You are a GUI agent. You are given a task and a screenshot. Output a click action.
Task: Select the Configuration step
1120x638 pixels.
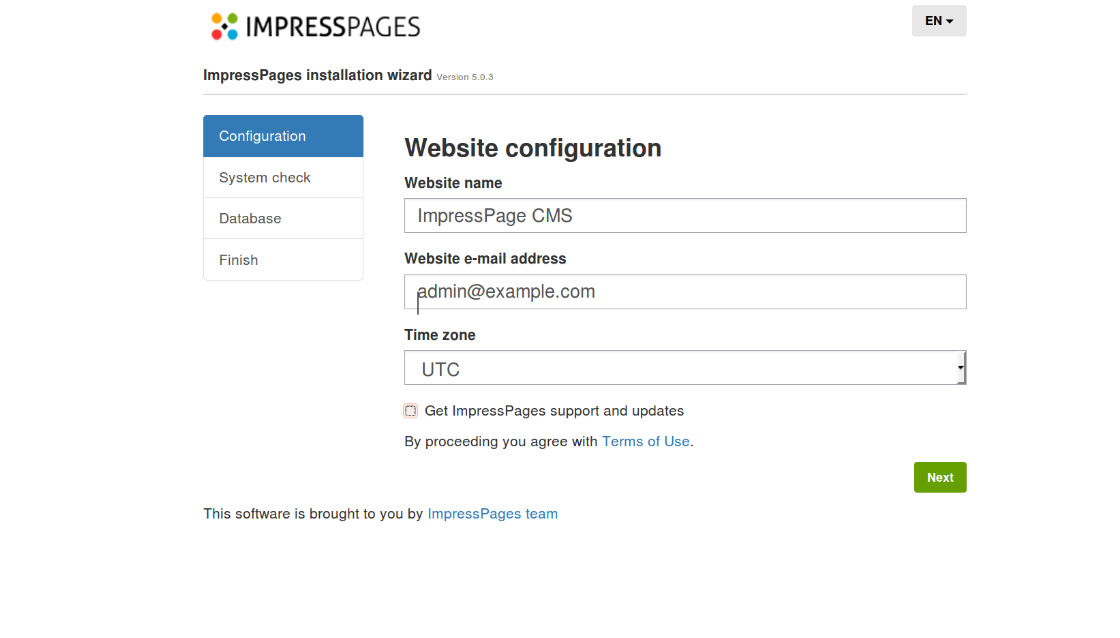(262, 136)
